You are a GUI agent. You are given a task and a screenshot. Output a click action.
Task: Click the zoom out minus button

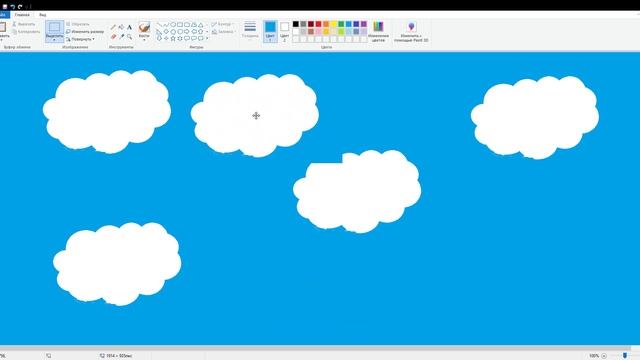point(604,356)
